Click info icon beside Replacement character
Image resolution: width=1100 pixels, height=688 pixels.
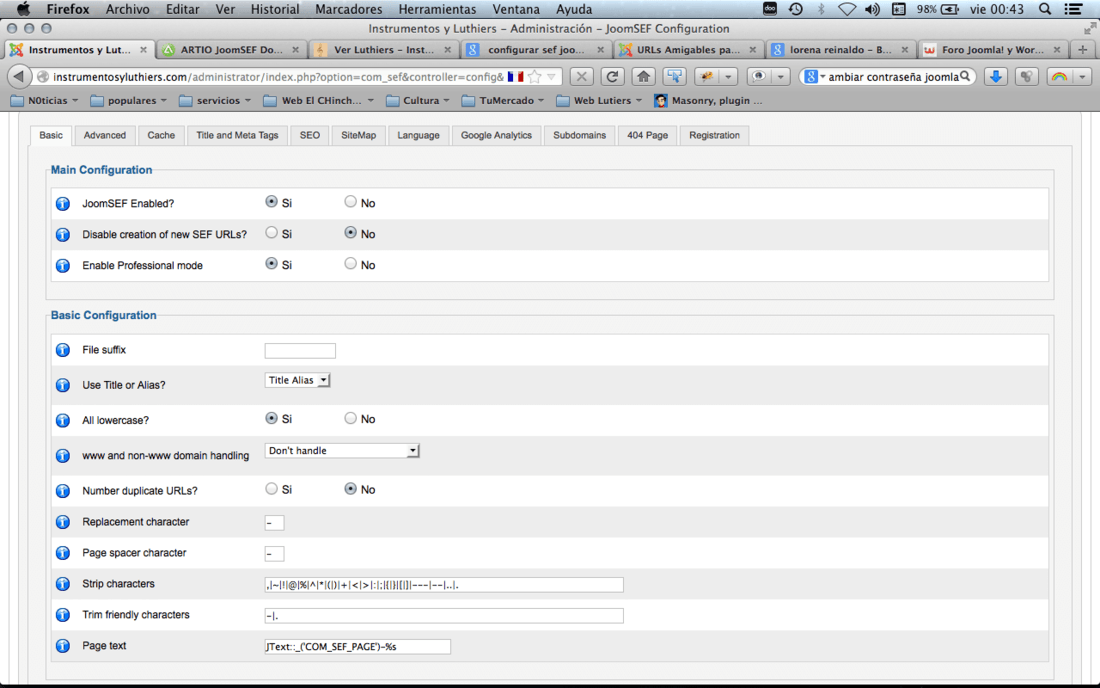click(63, 522)
